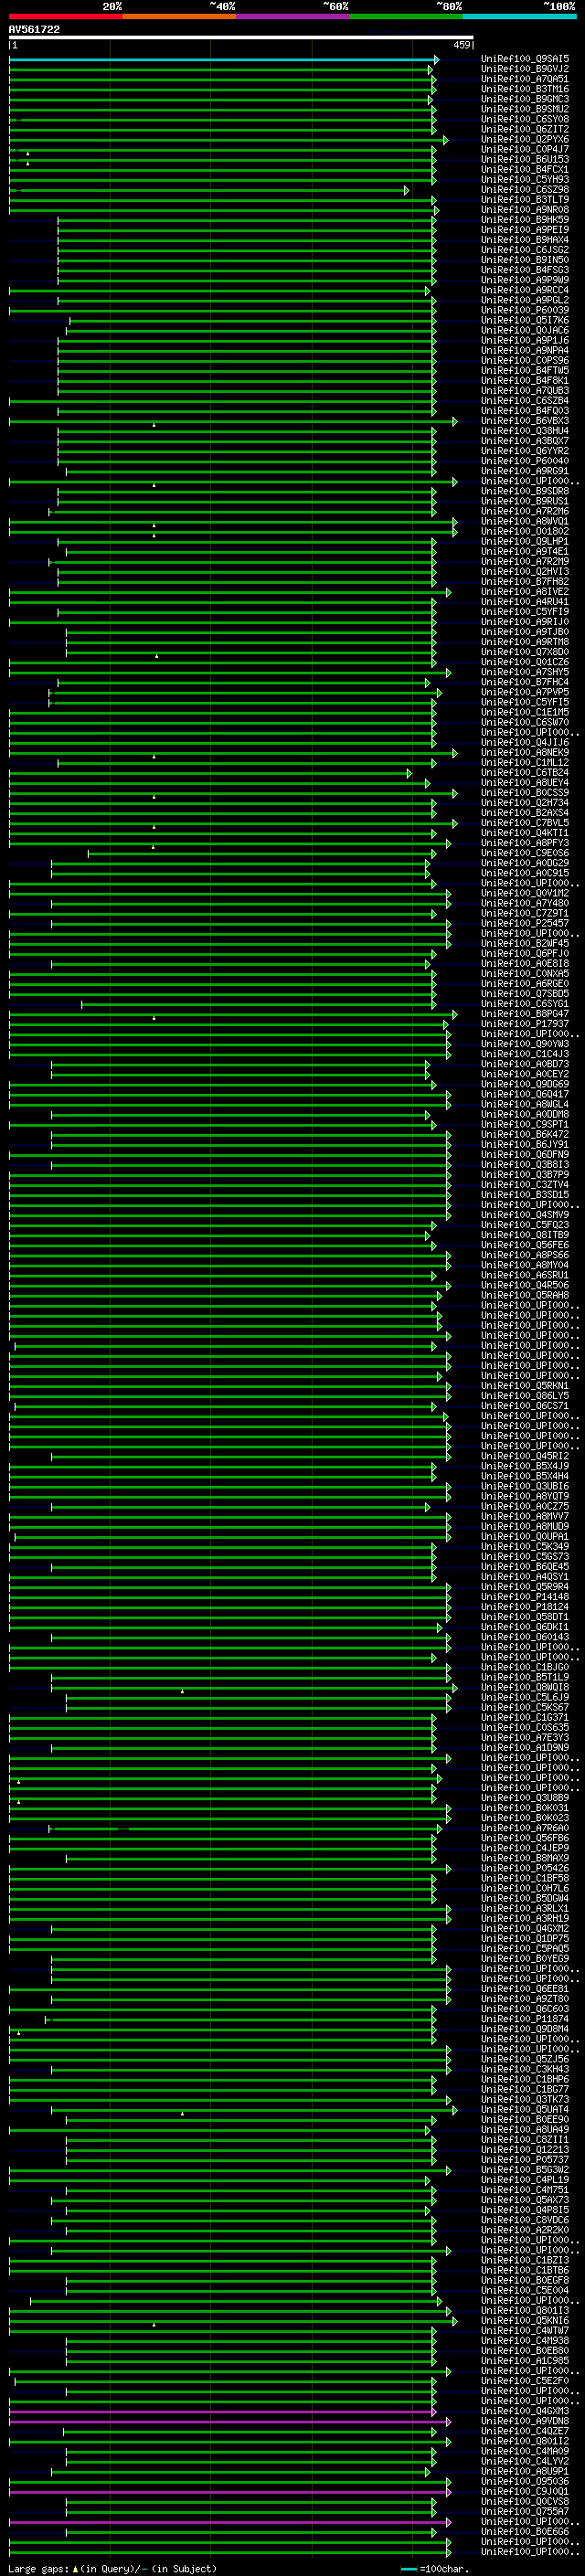Open hit UniRef100_A9NR08
Screen dimensions: 585x2576
click(x=524, y=210)
